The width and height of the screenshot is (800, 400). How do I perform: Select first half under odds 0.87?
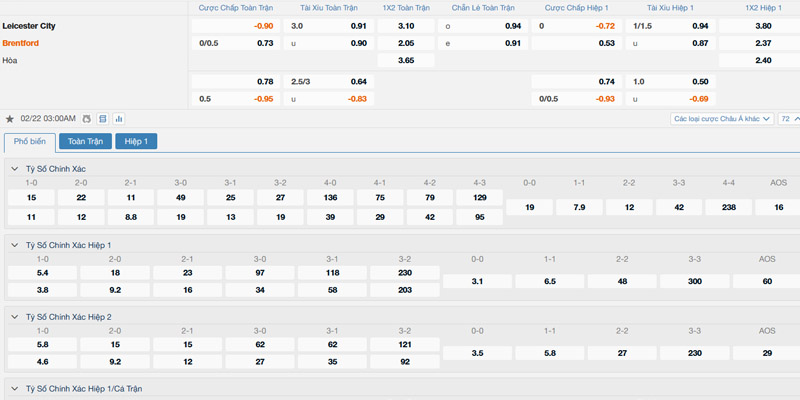point(670,43)
